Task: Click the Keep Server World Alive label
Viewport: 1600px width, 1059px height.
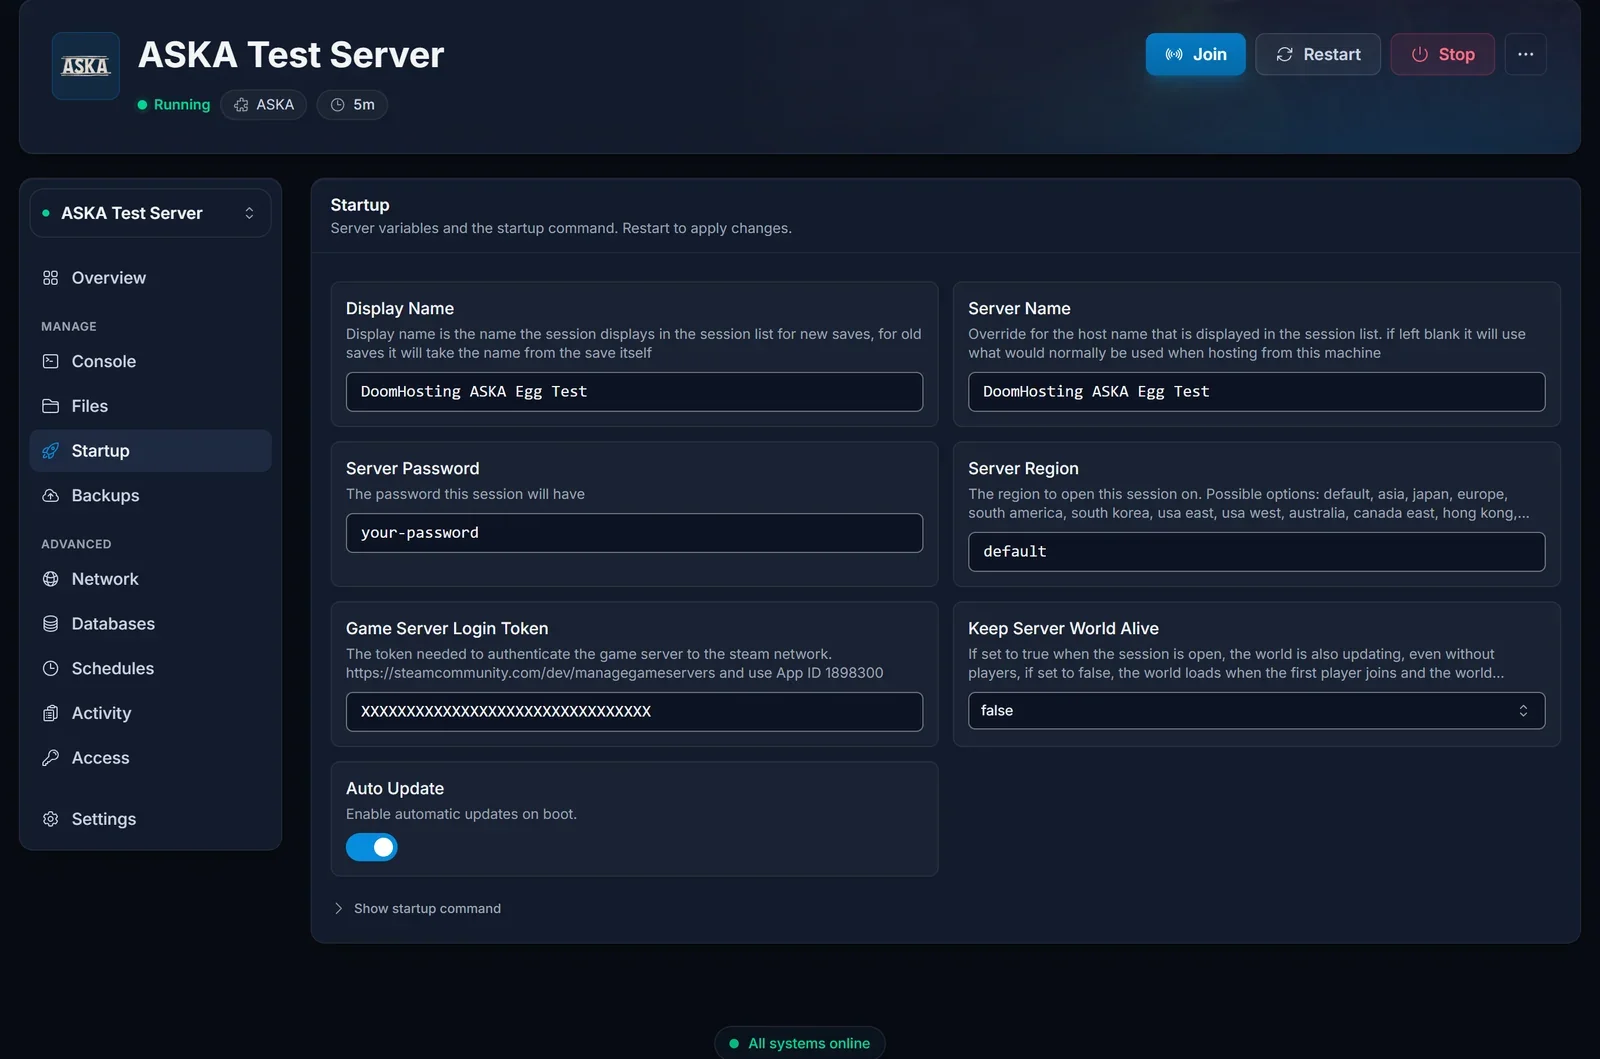Action: click(x=1063, y=628)
